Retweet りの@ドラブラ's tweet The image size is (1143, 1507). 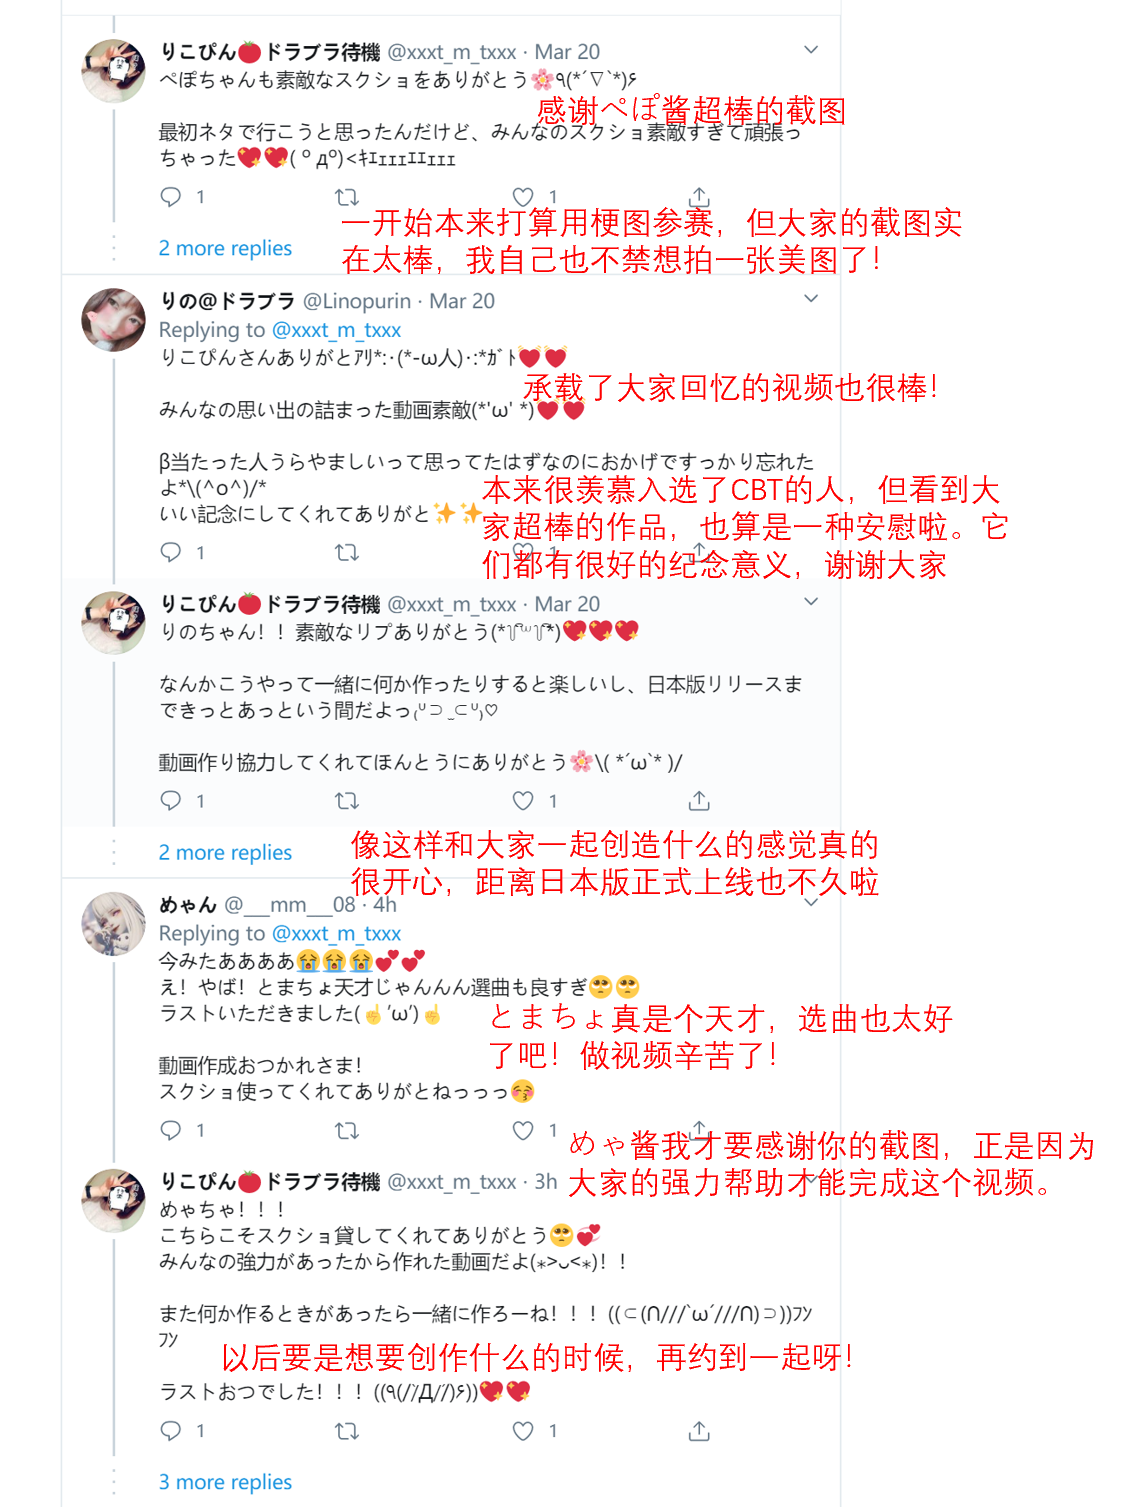(347, 552)
